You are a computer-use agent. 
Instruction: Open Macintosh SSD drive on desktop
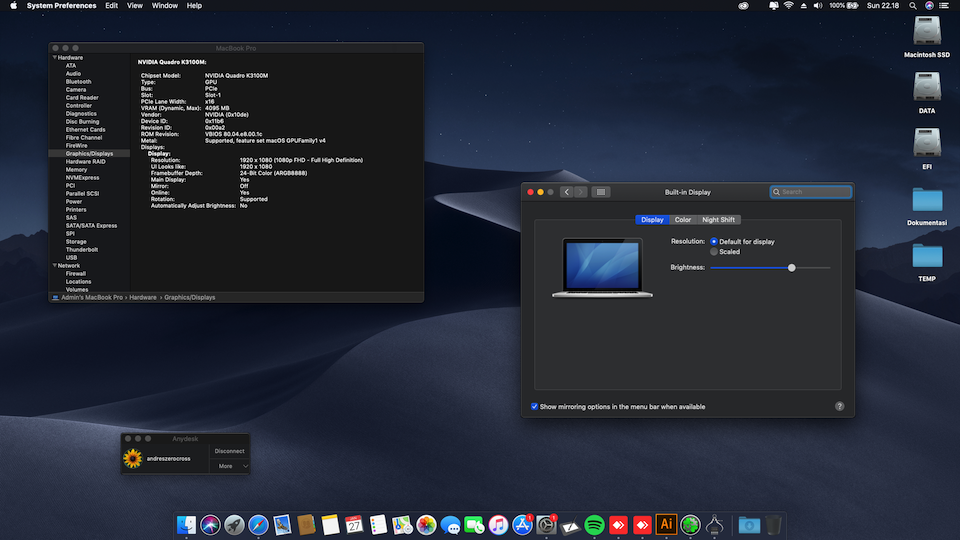[x=927, y=31]
